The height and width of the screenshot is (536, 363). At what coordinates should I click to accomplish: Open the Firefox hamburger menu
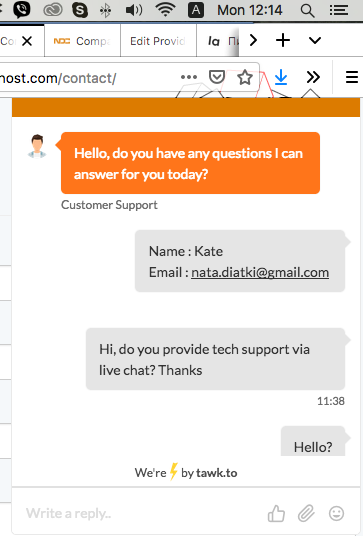point(352,77)
